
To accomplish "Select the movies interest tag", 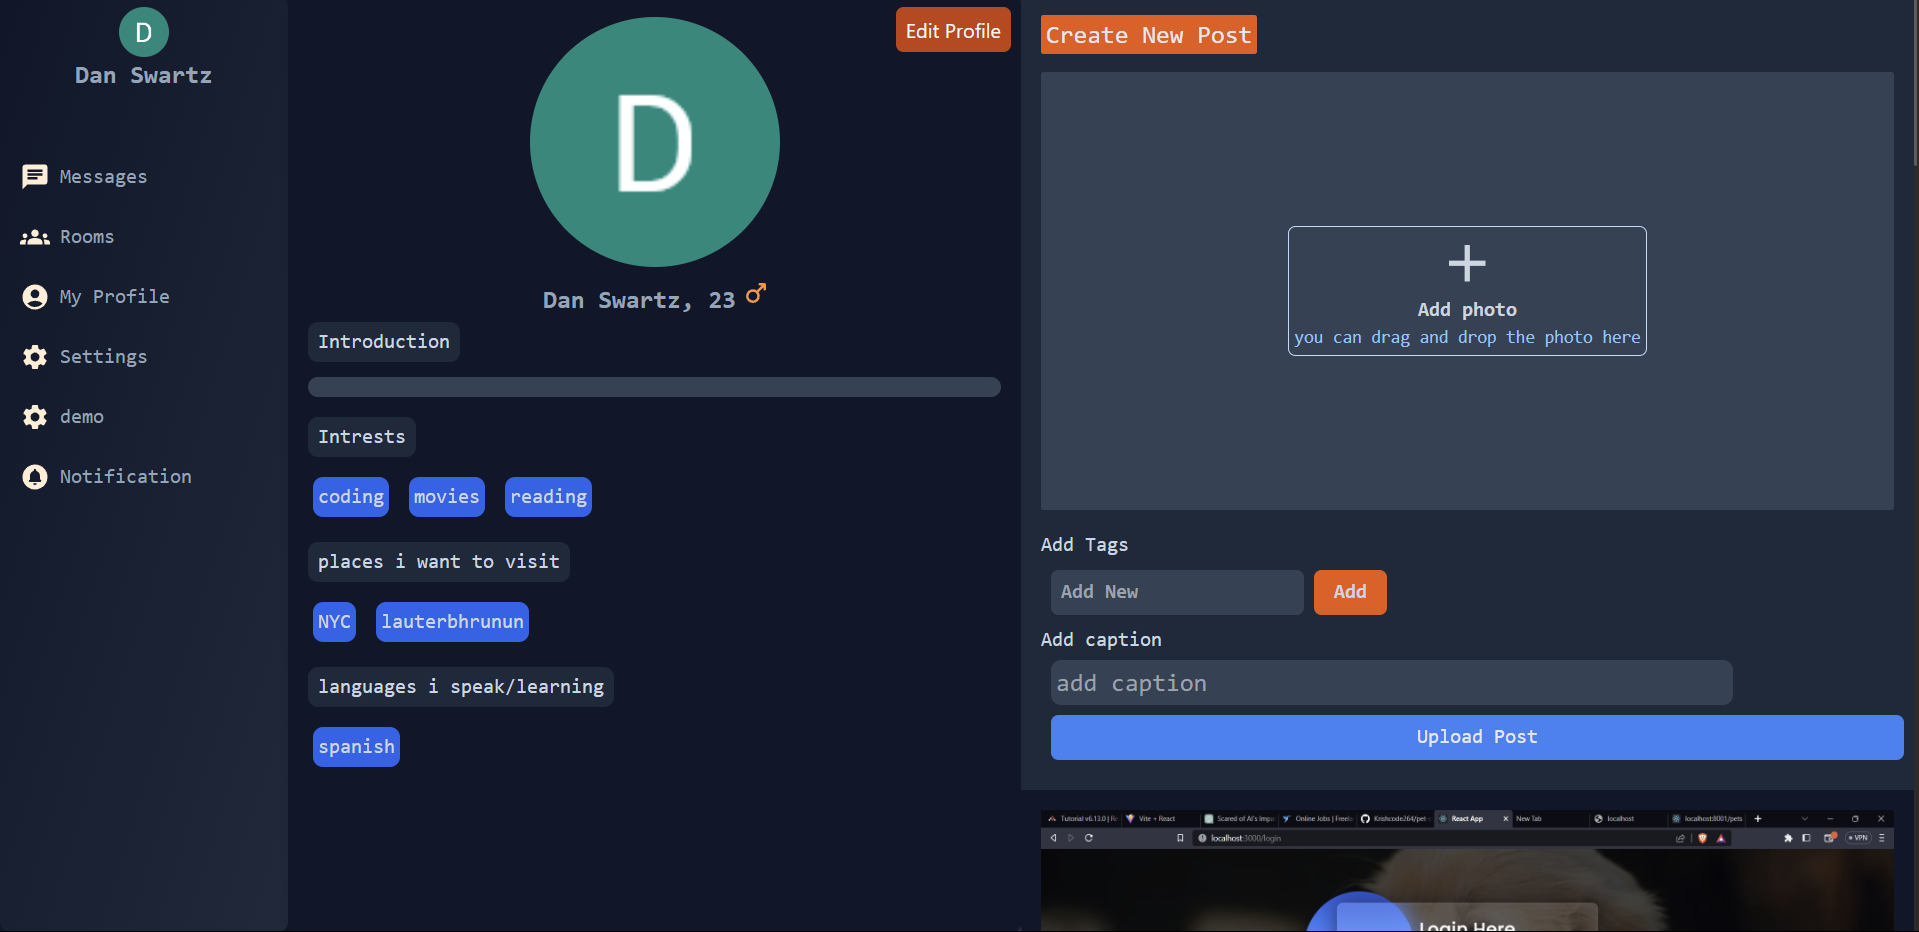I will tap(447, 497).
